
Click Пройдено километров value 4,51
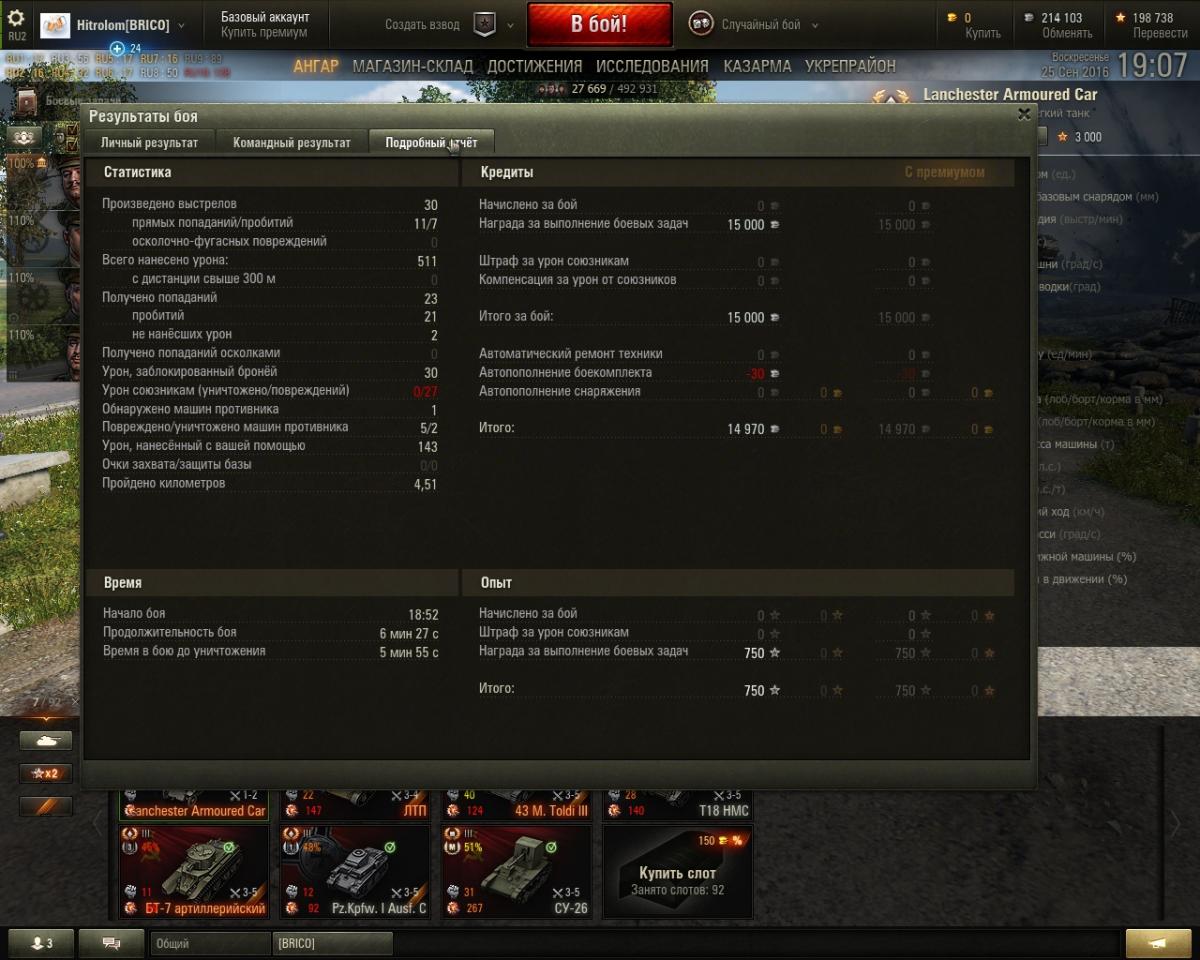tap(425, 484)
